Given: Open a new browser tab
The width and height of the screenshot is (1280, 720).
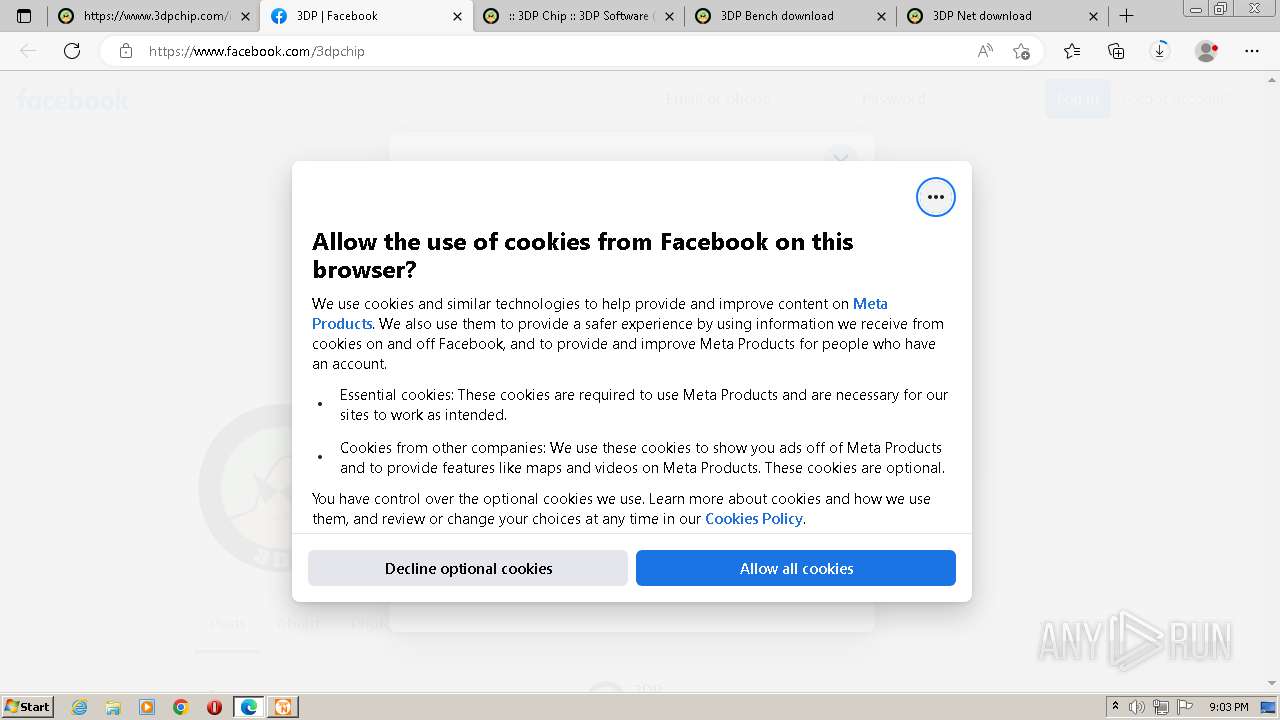Looking at the screenshot, I should click(x=1126, y=16).
